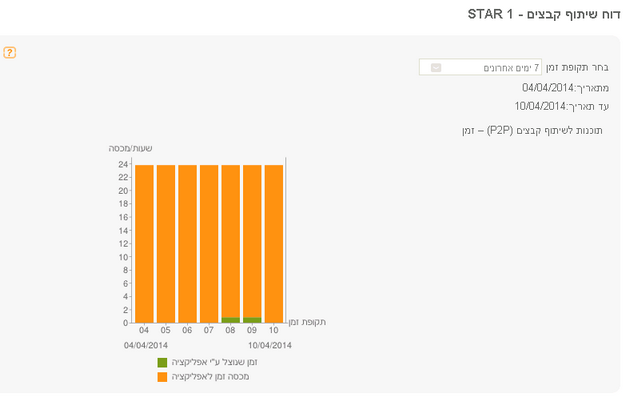Open the orange help question-mark icon
The width and height of the screenshot is (630, 398).
pos(10,53)
